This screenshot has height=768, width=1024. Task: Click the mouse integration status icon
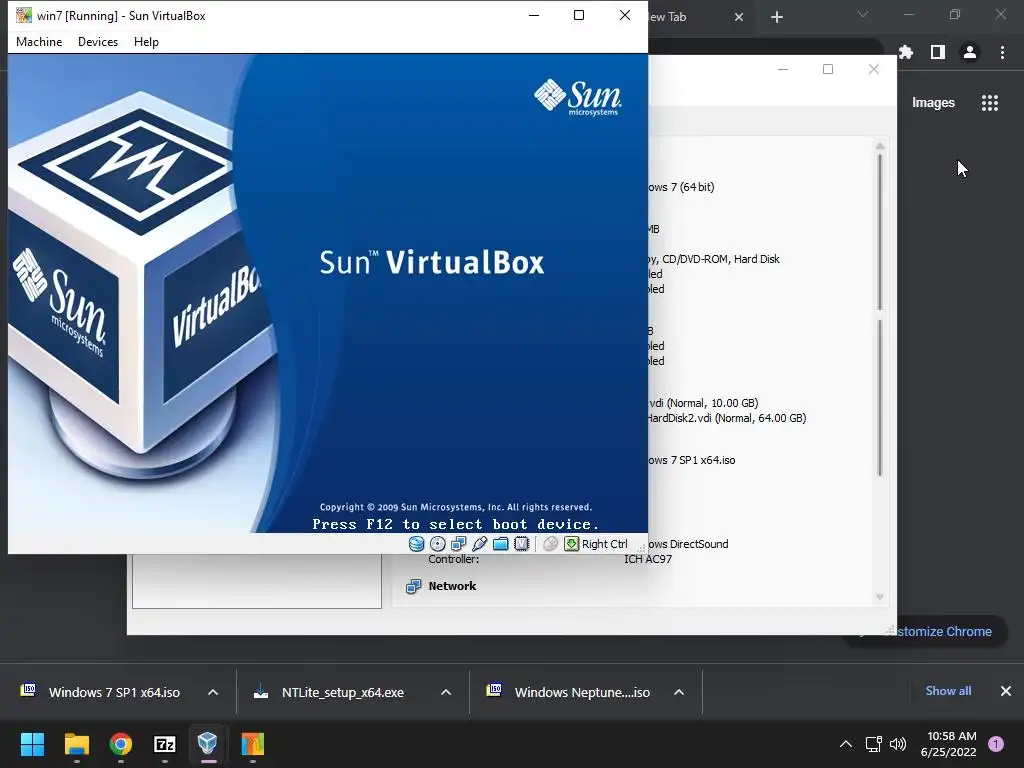click(x=551, y=544)
